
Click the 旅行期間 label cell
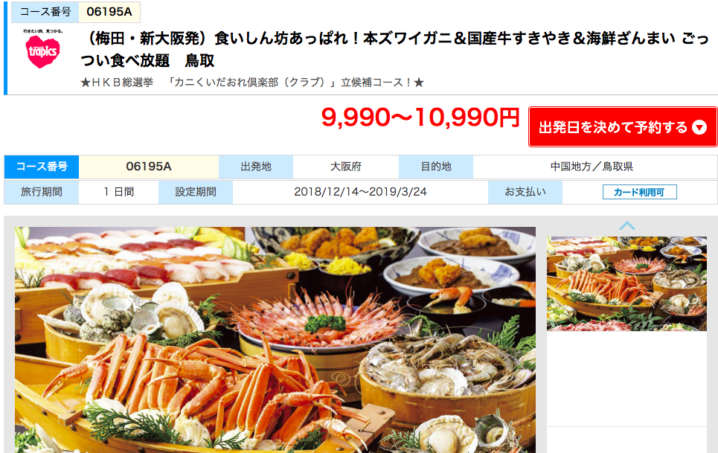42,192
